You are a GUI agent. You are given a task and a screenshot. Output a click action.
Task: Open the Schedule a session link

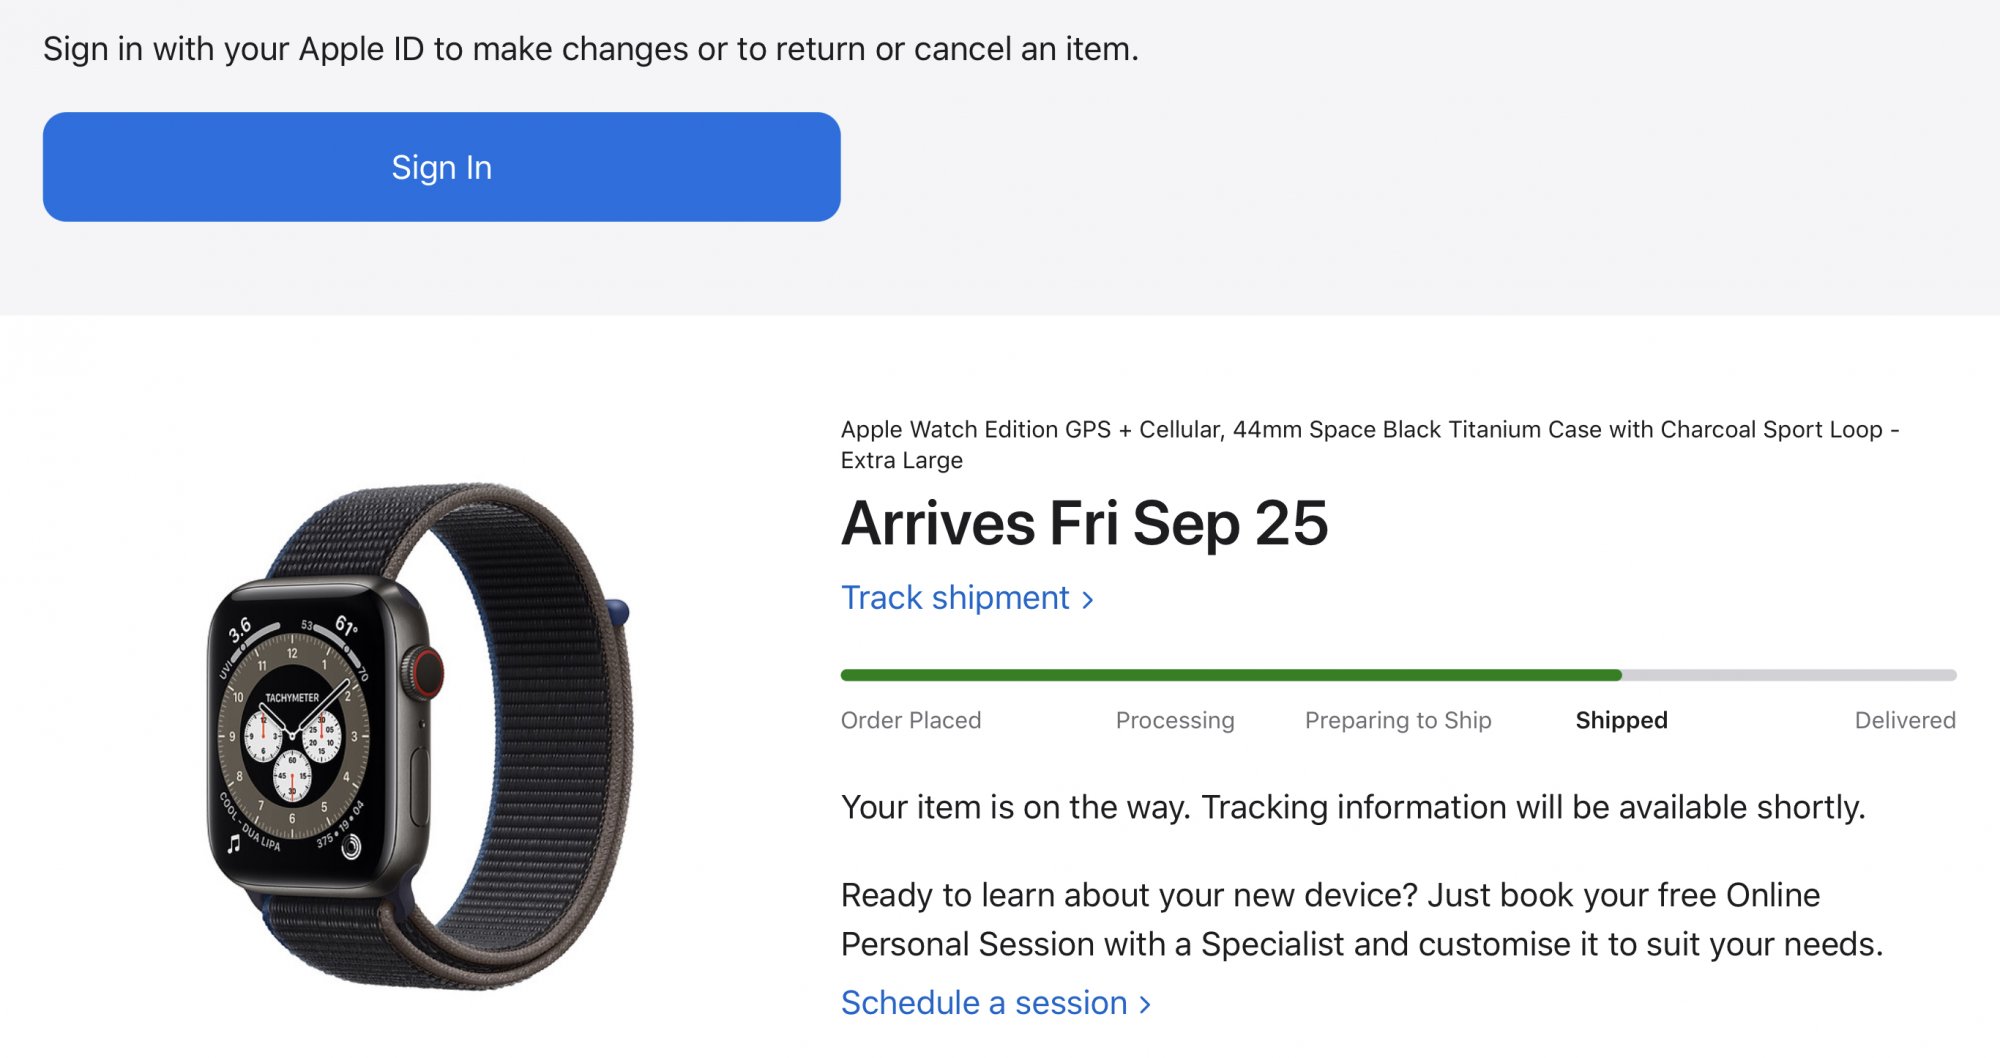point(983,1003)
